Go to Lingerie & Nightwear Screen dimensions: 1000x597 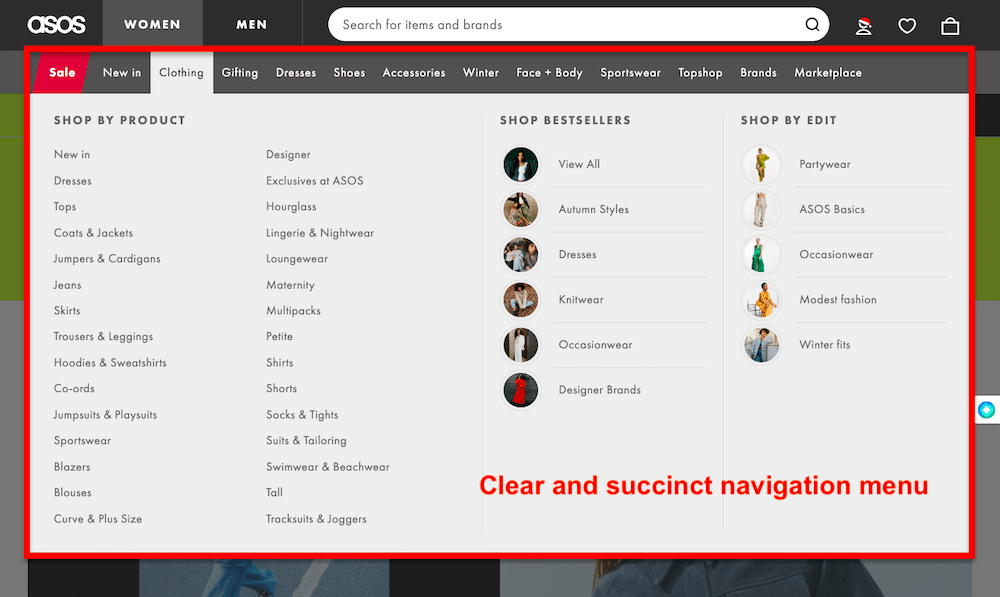pyautogui.click(x=320, y=233)
